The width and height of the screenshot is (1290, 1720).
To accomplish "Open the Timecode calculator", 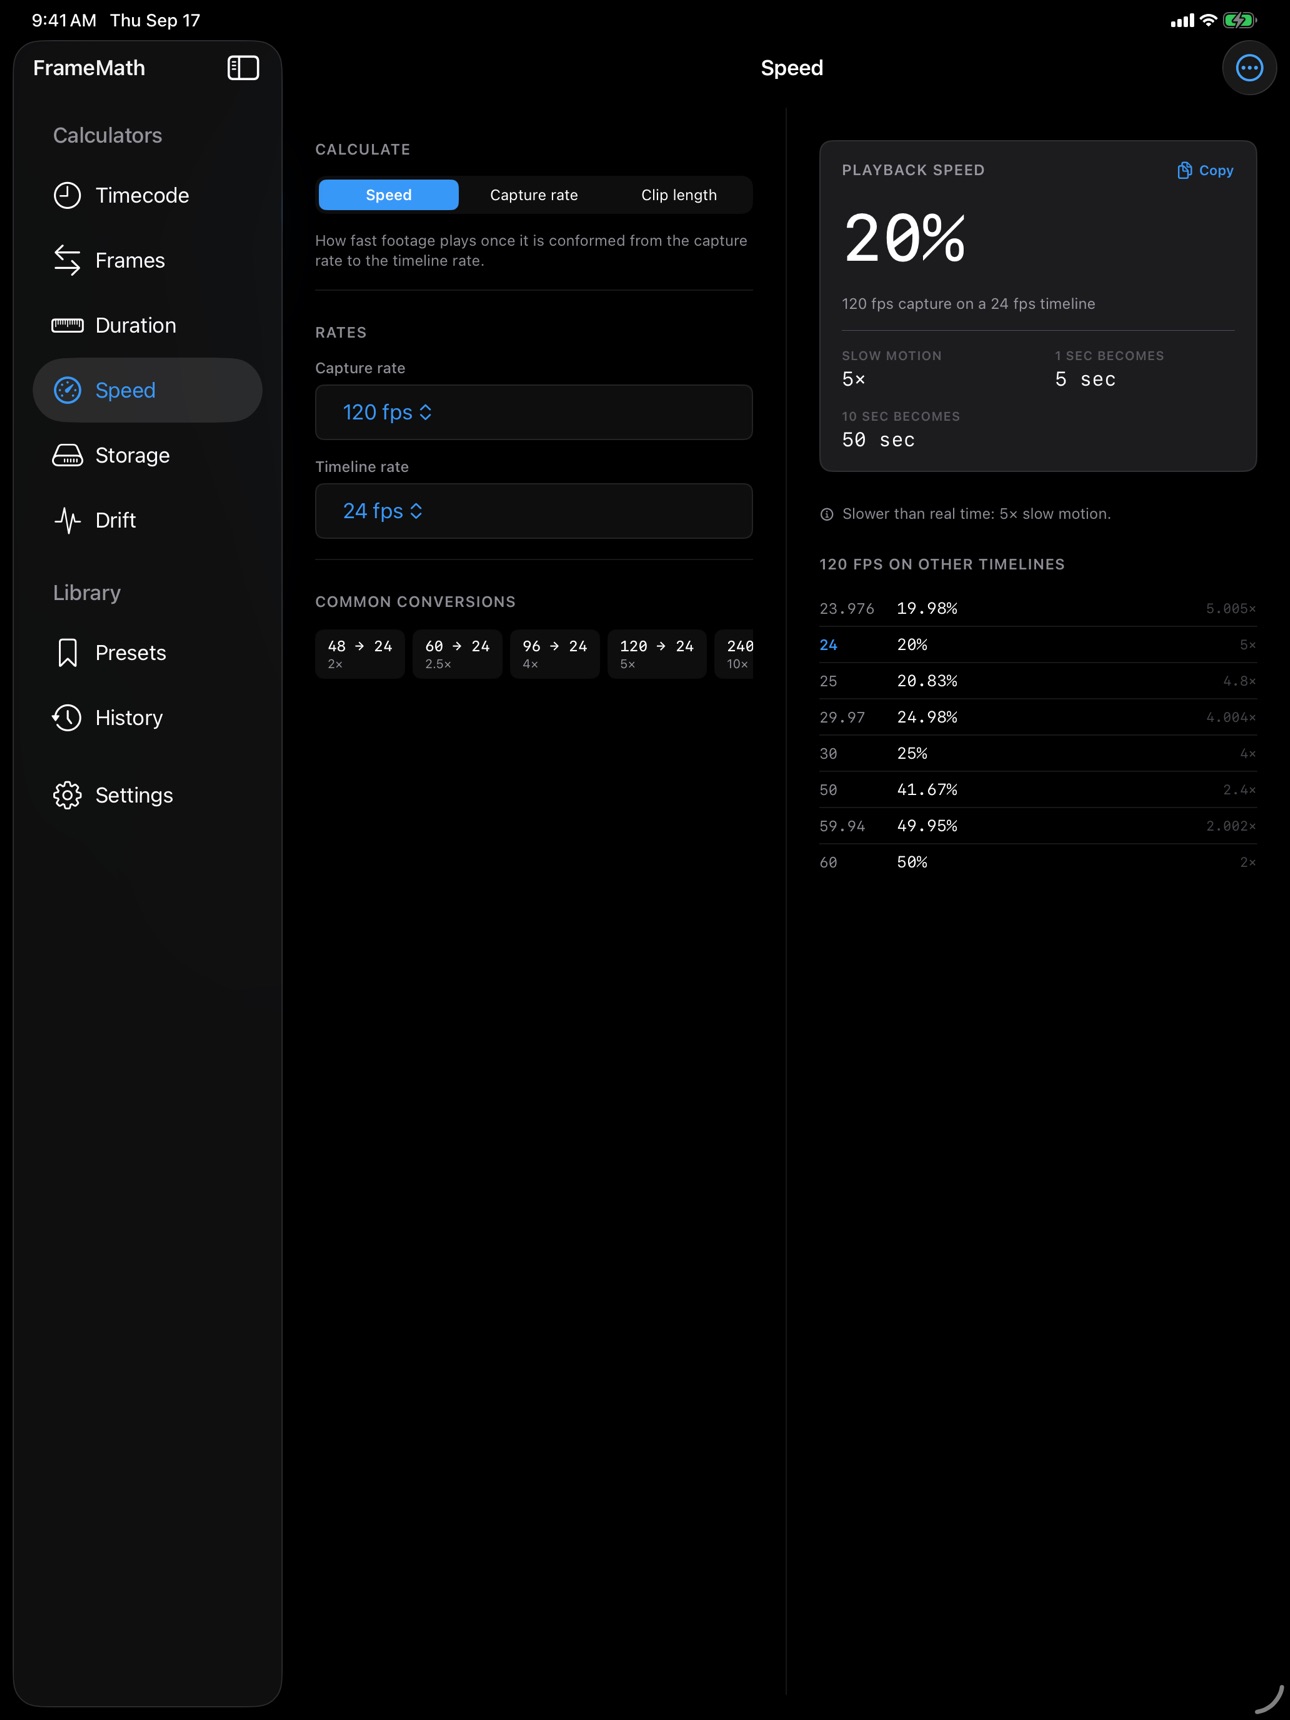I will [148, 195].
